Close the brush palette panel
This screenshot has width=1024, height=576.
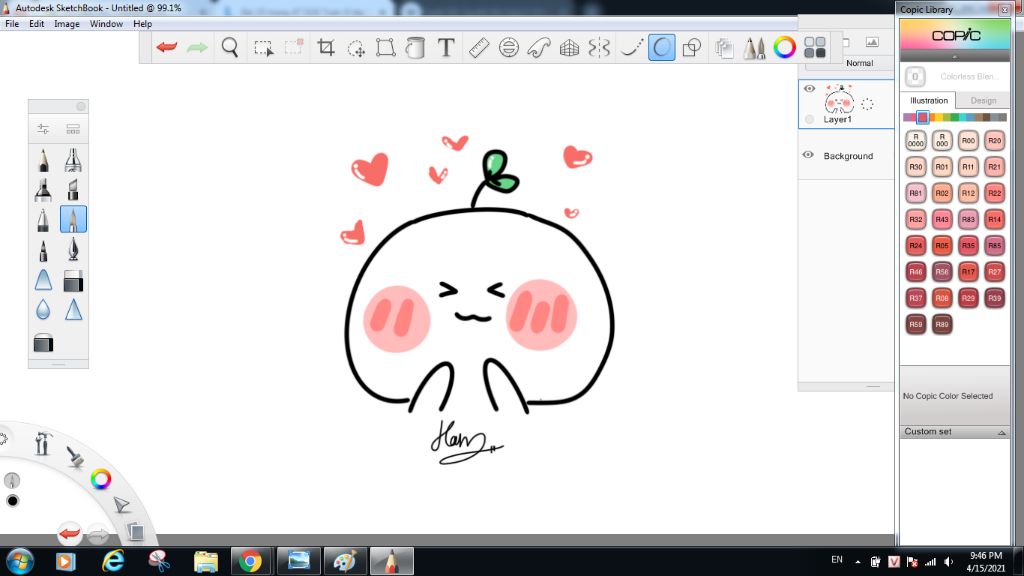(x=81, y=106)
